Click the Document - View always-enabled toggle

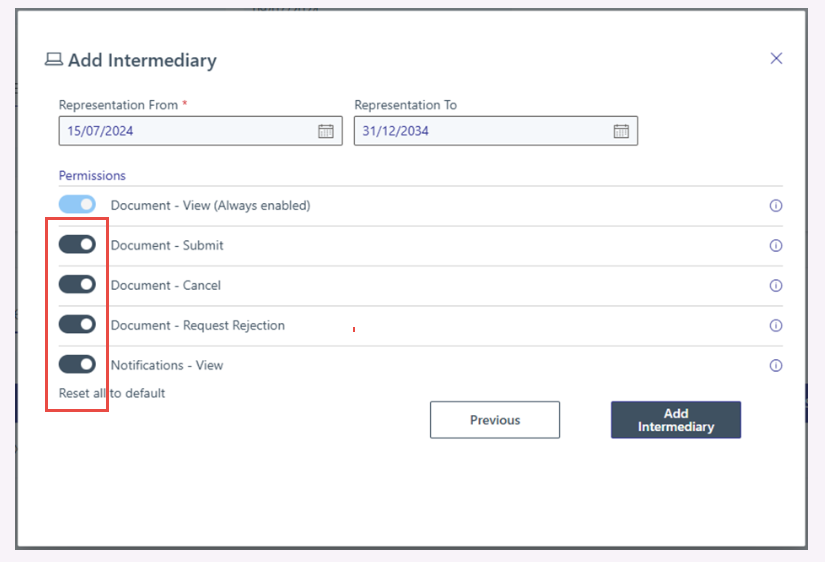click(x=77, y=205)
